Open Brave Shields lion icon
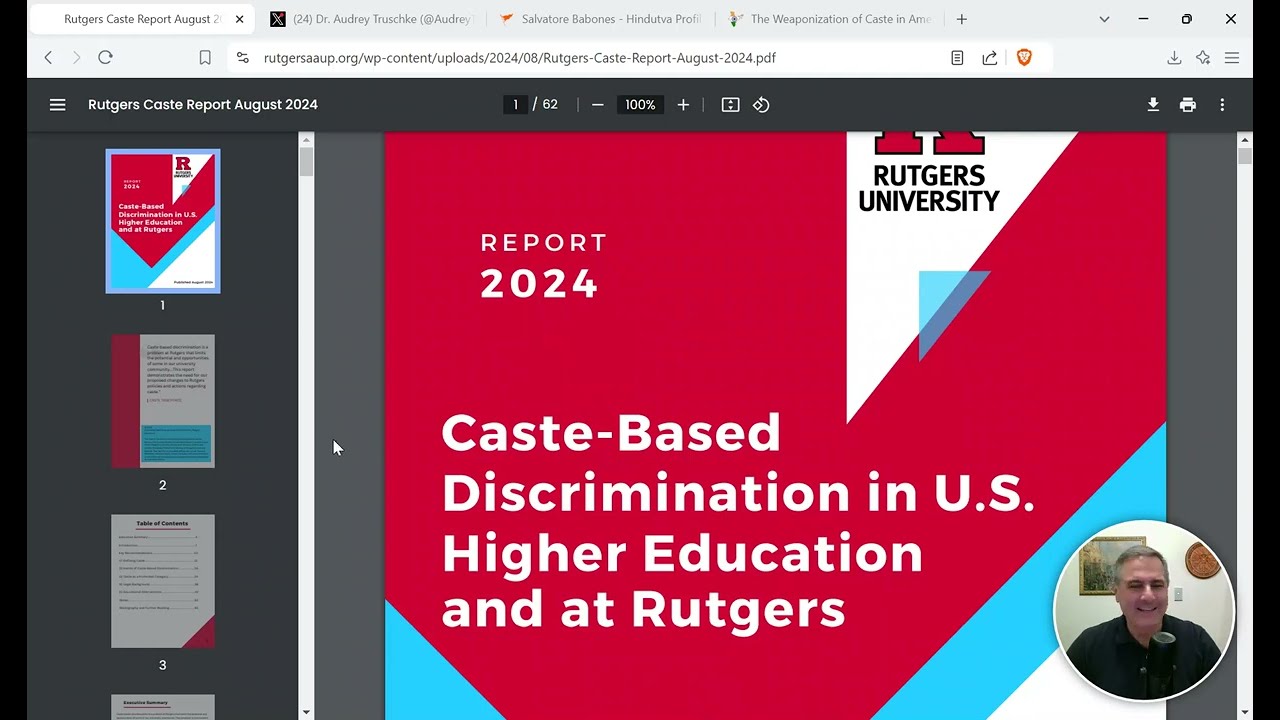The image size is (1280, 720). point(1023,58)
